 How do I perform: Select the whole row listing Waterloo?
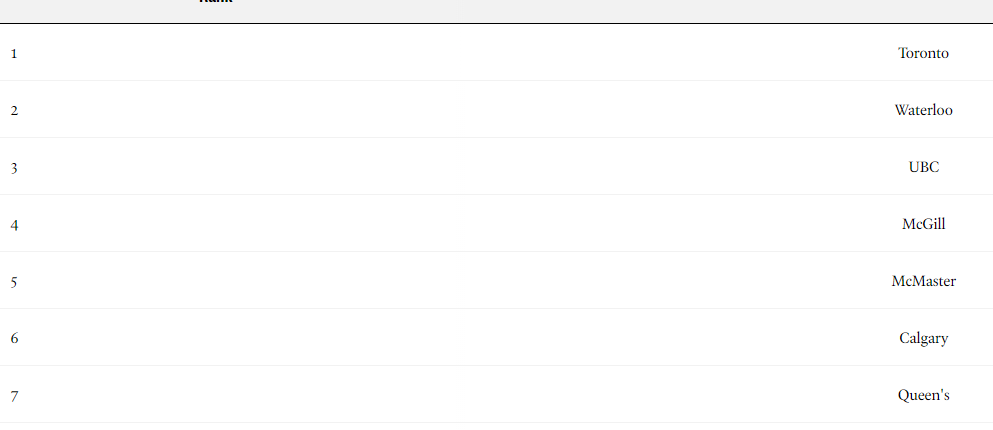pos(496,110)
